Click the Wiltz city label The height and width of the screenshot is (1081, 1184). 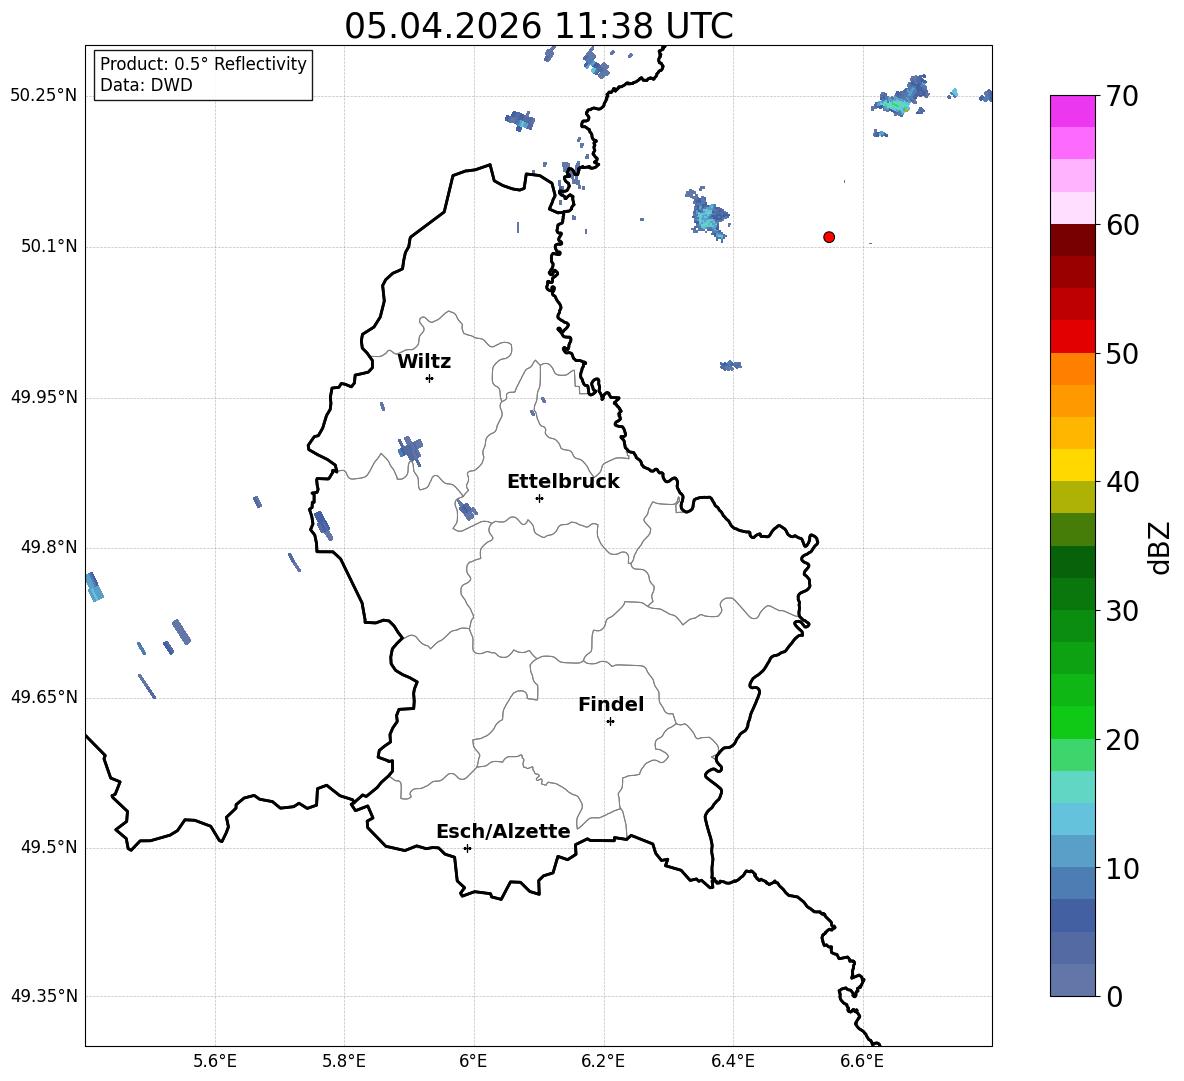(424, 362)
